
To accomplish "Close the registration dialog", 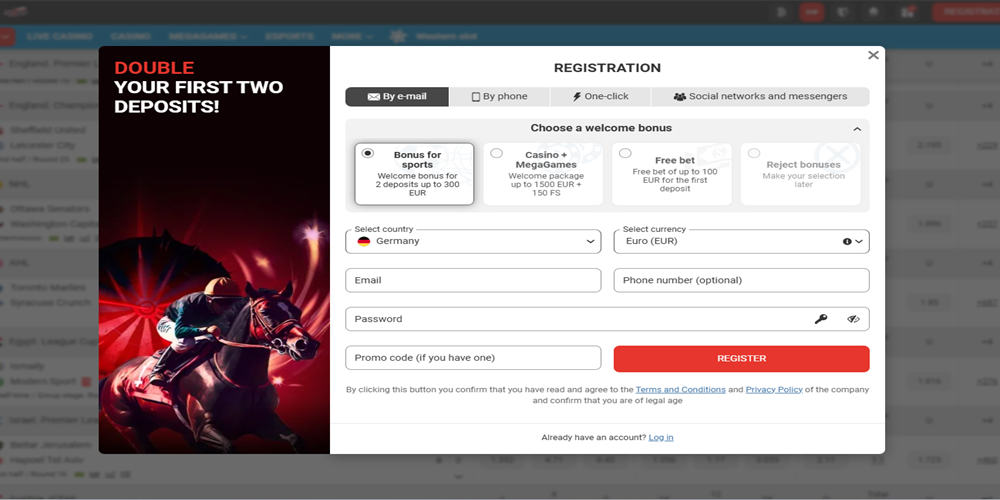I will [x=873, y=55].
